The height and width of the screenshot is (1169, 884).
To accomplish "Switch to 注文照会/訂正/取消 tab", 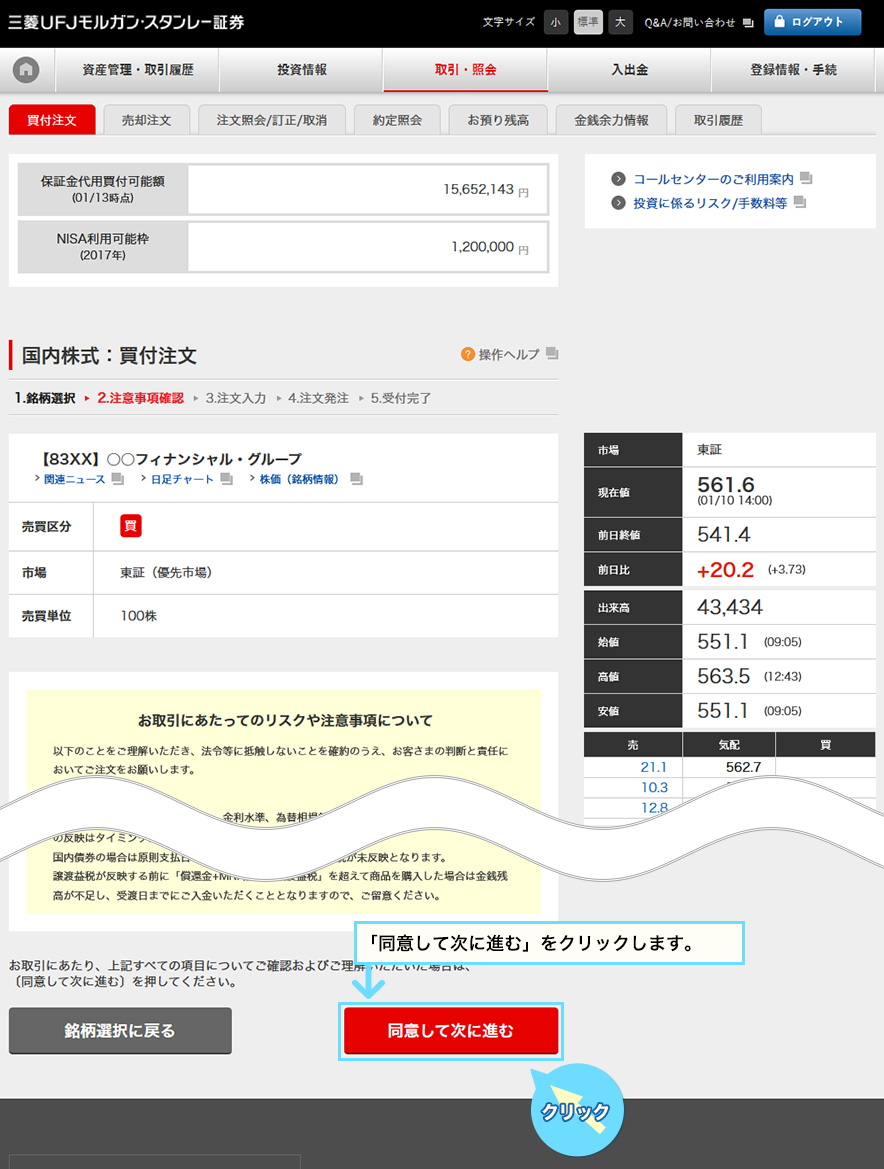I will pos(272,120).
